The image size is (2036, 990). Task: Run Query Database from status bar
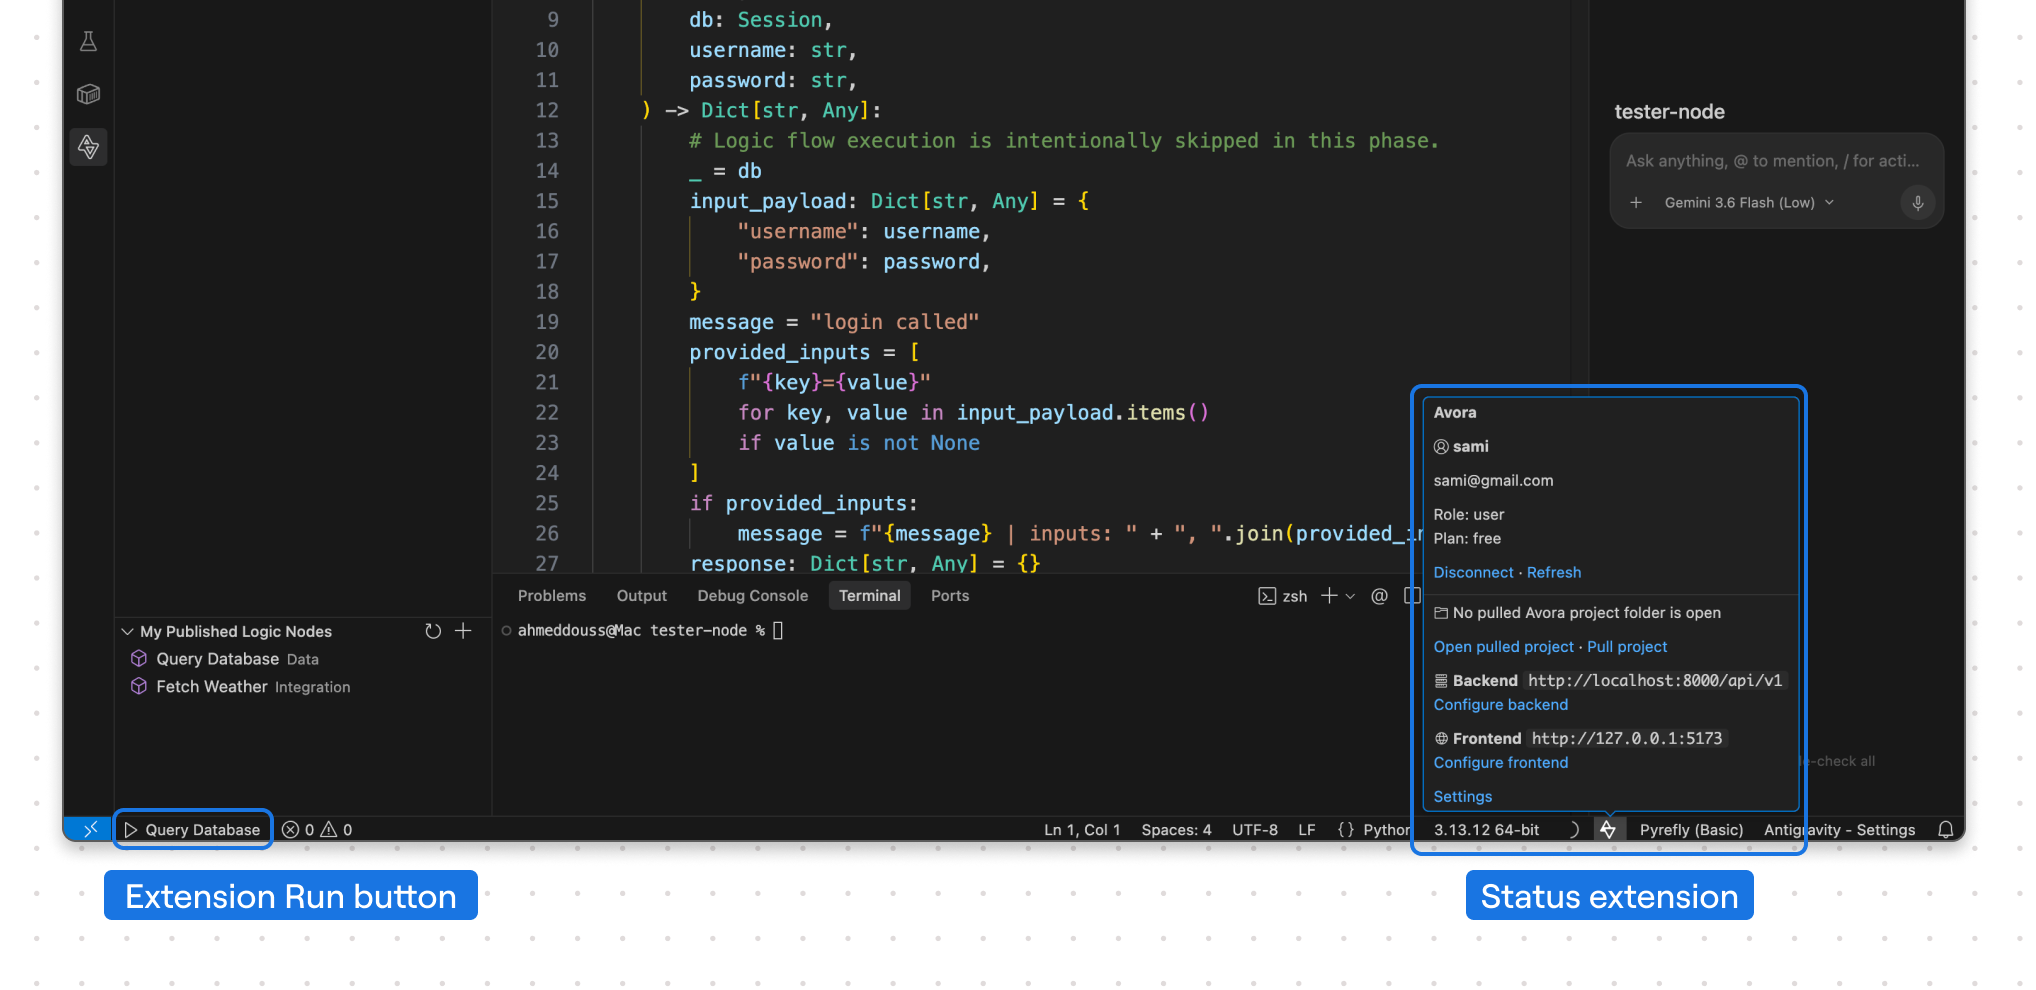[x=192, y=830]
